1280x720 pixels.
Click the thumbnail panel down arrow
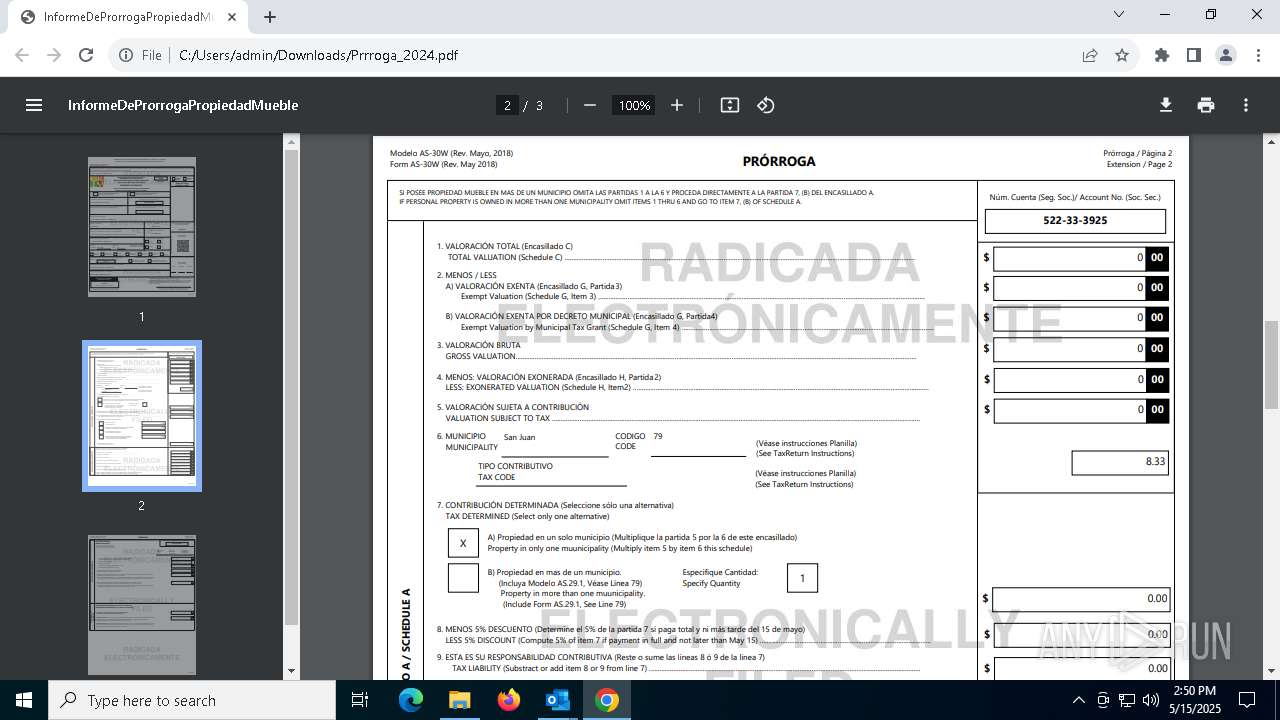(292, 671)
